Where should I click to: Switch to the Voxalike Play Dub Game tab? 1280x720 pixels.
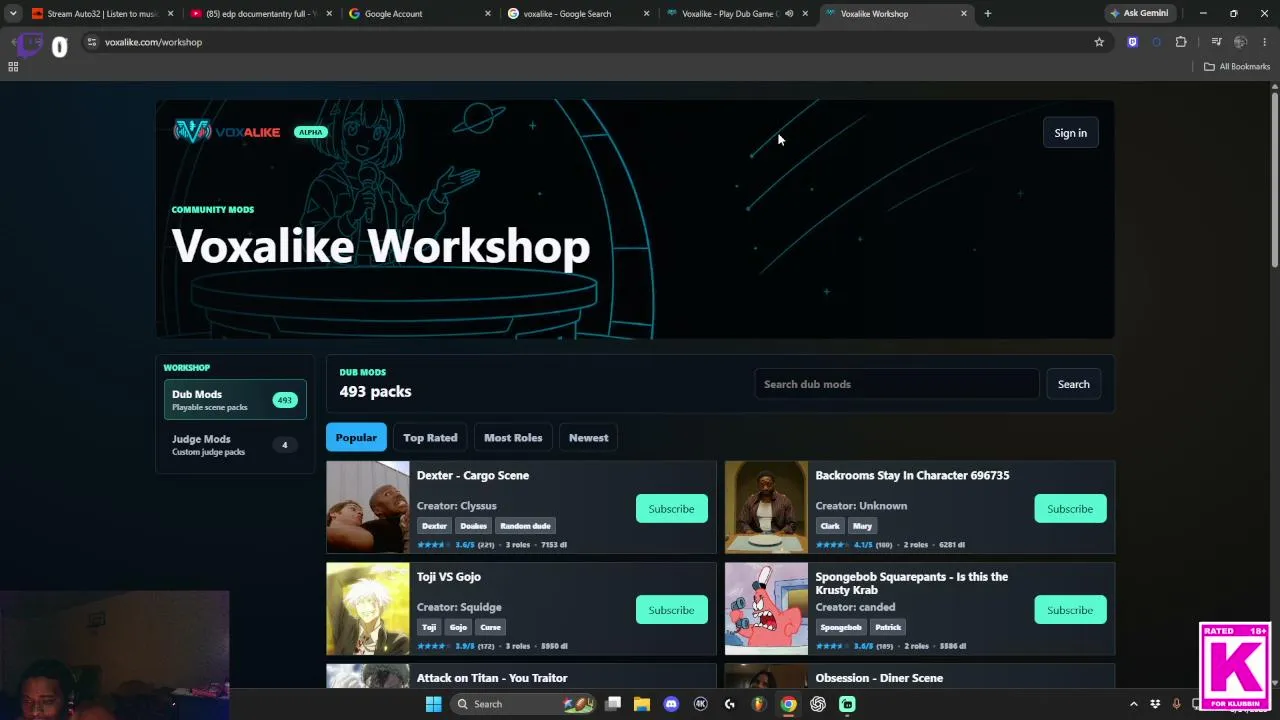(x=738, y=14)
